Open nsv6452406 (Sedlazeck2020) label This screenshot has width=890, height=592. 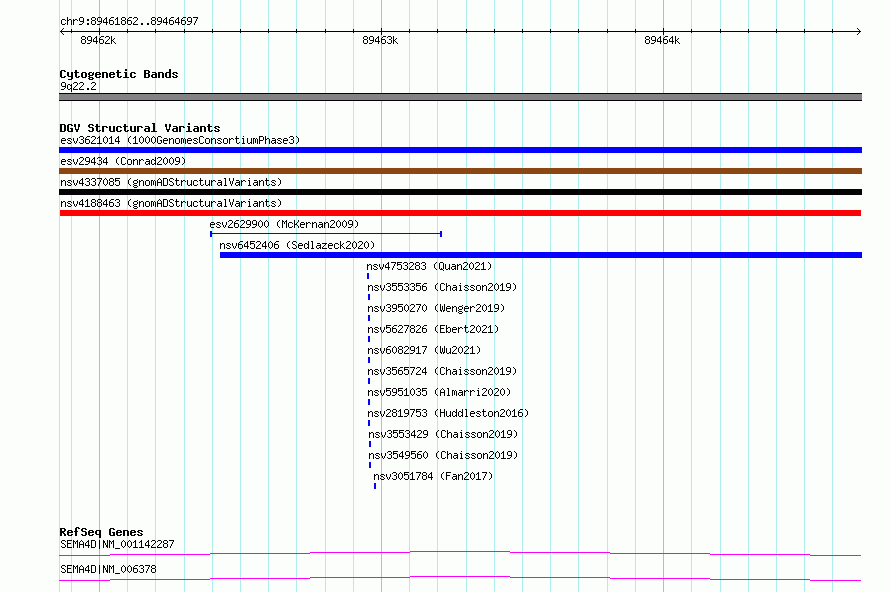pyautogui.click(x=297, y=245)
